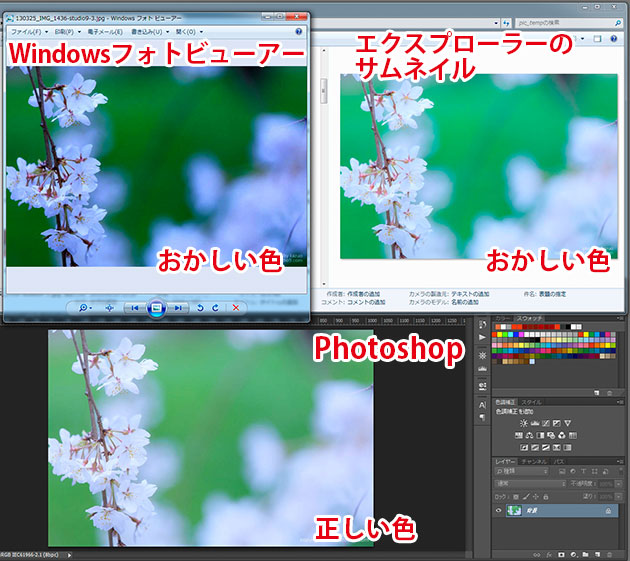The width and height of the screenshot is (630, 561).
Task: Toggle lock position icon in Layers panel
Action: point(536,497)
